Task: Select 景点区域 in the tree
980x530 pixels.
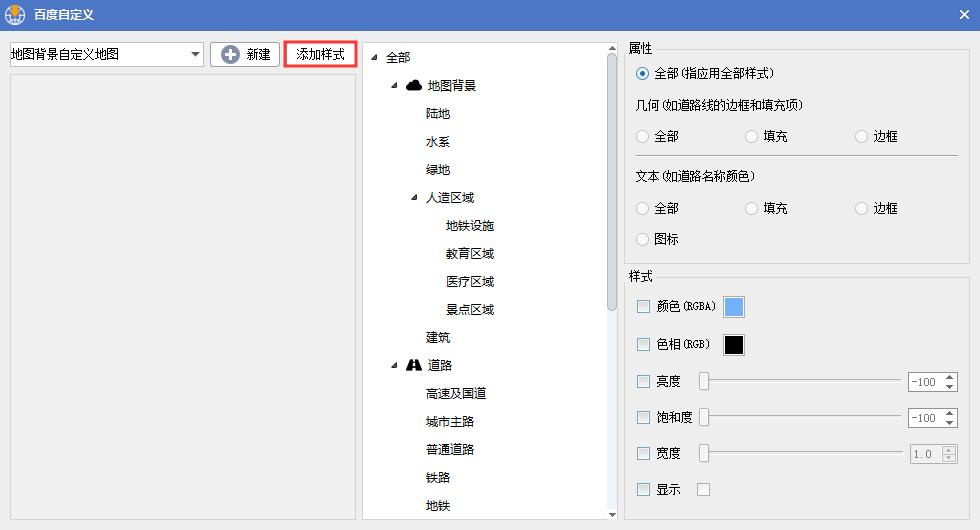Action: pyautogui.click(x=470, y=309)
